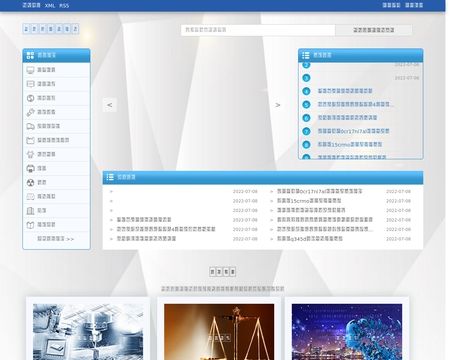
Task: Open the XML link in top bar
Action: click(50, 6)
